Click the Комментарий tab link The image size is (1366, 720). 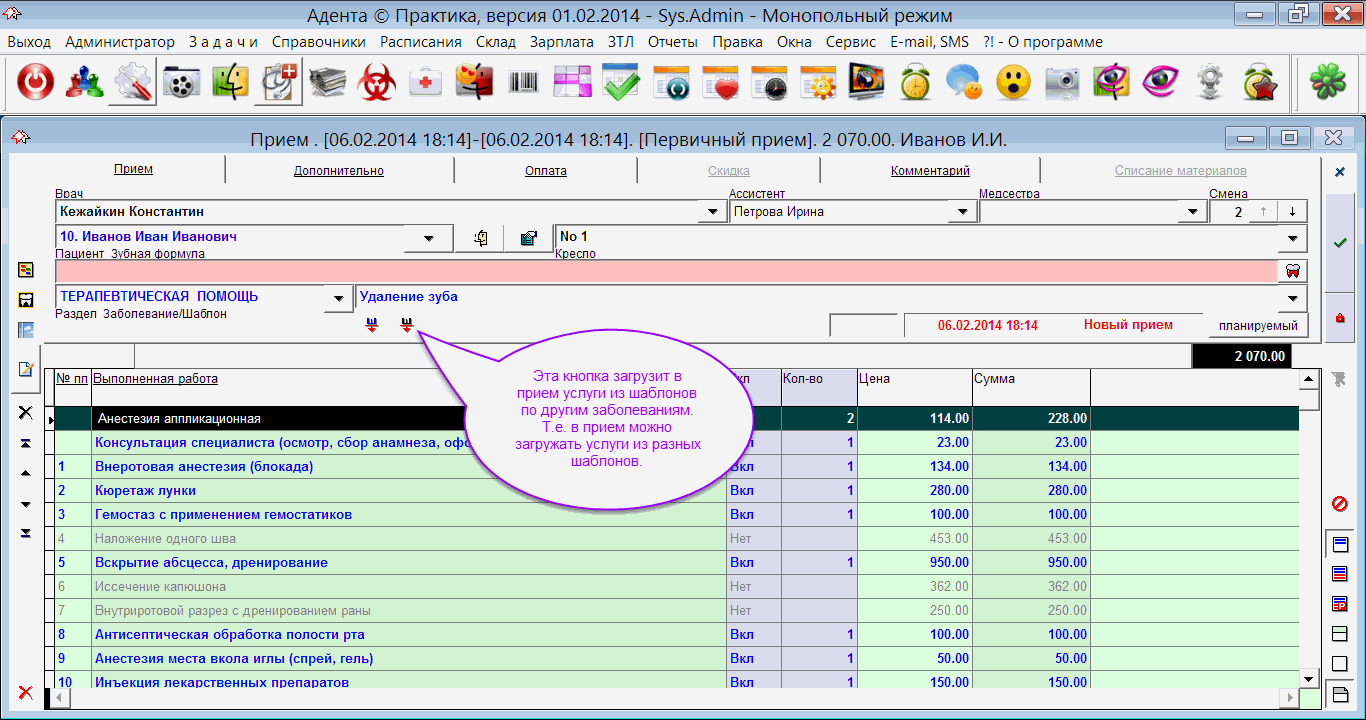point(930,171)
